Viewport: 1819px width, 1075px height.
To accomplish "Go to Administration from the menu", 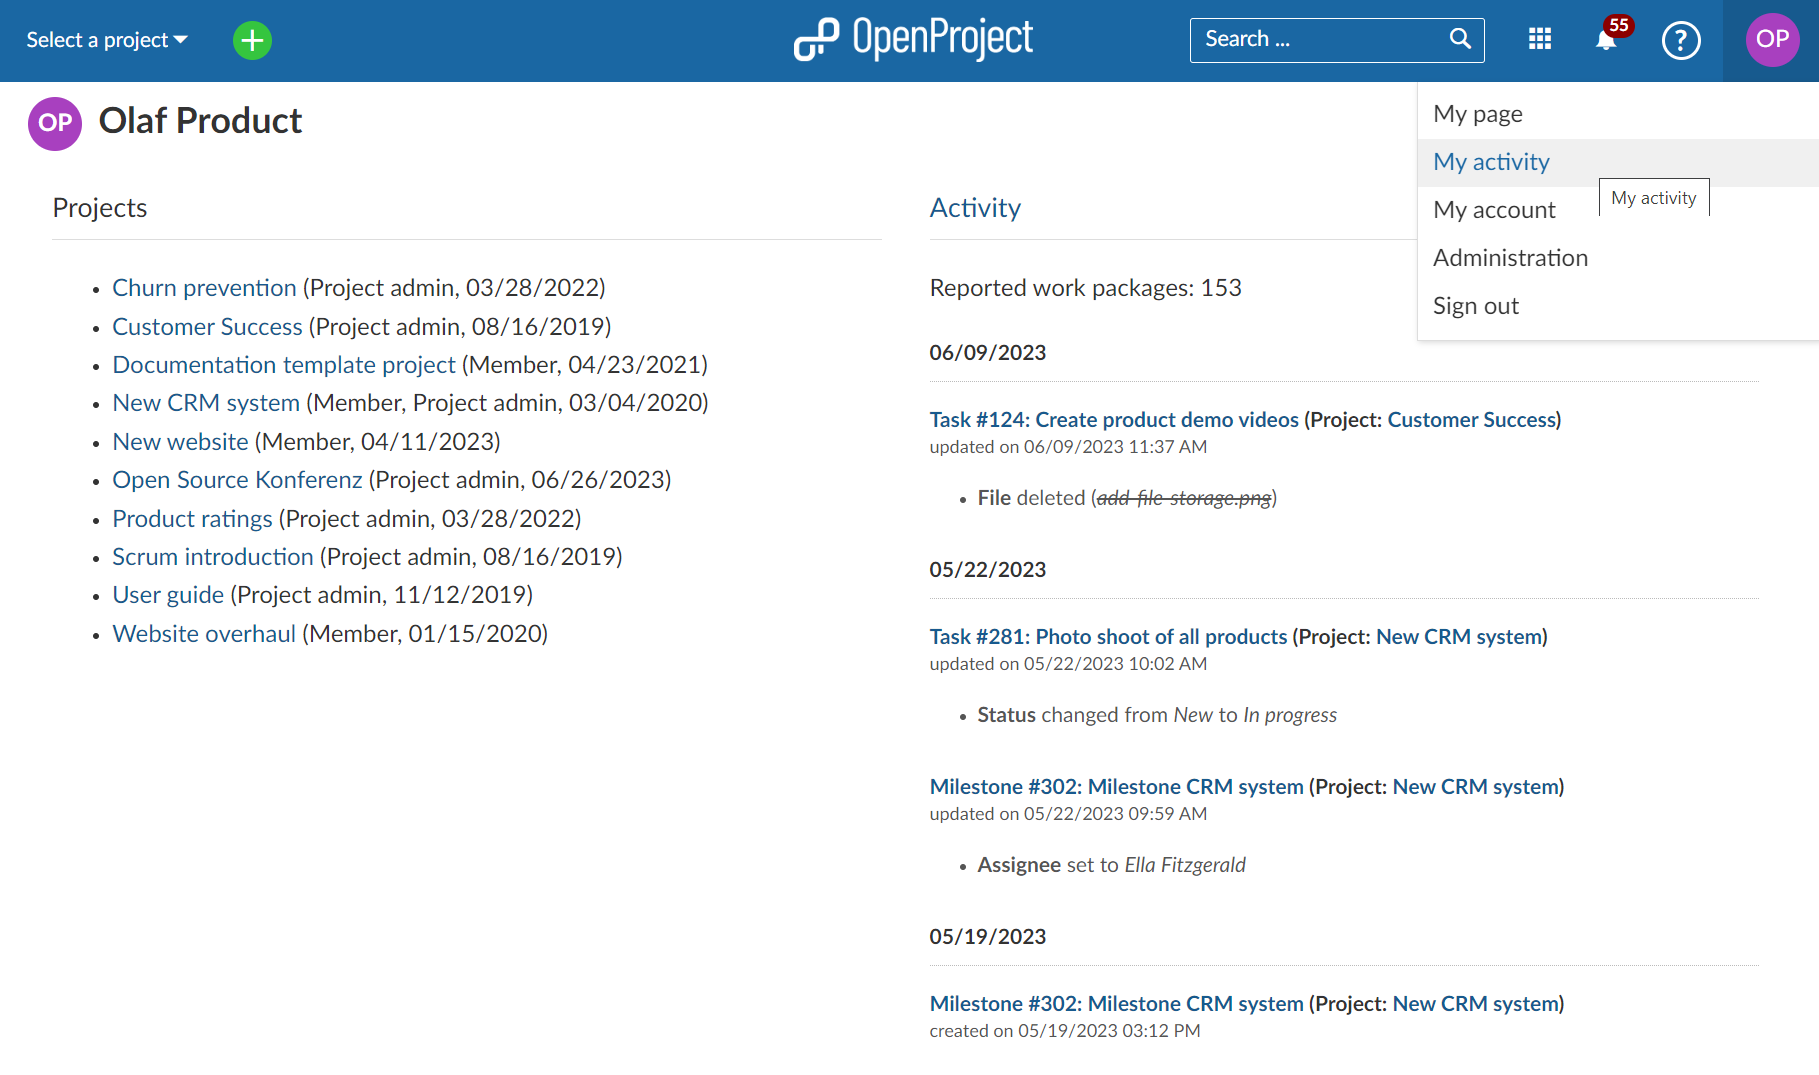I will (x=1510, y=258).
